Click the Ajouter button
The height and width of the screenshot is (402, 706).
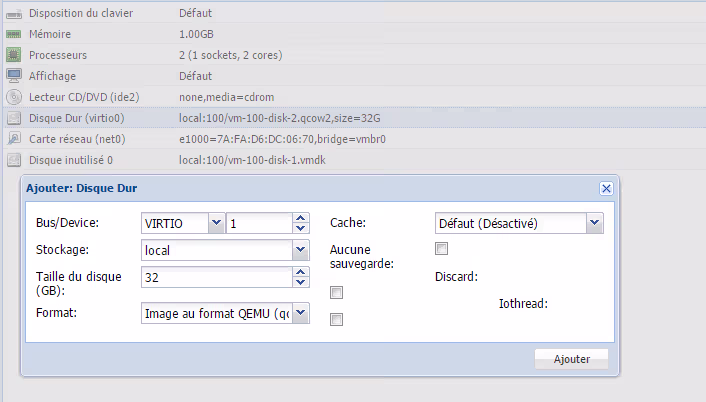tap(571, 359)
